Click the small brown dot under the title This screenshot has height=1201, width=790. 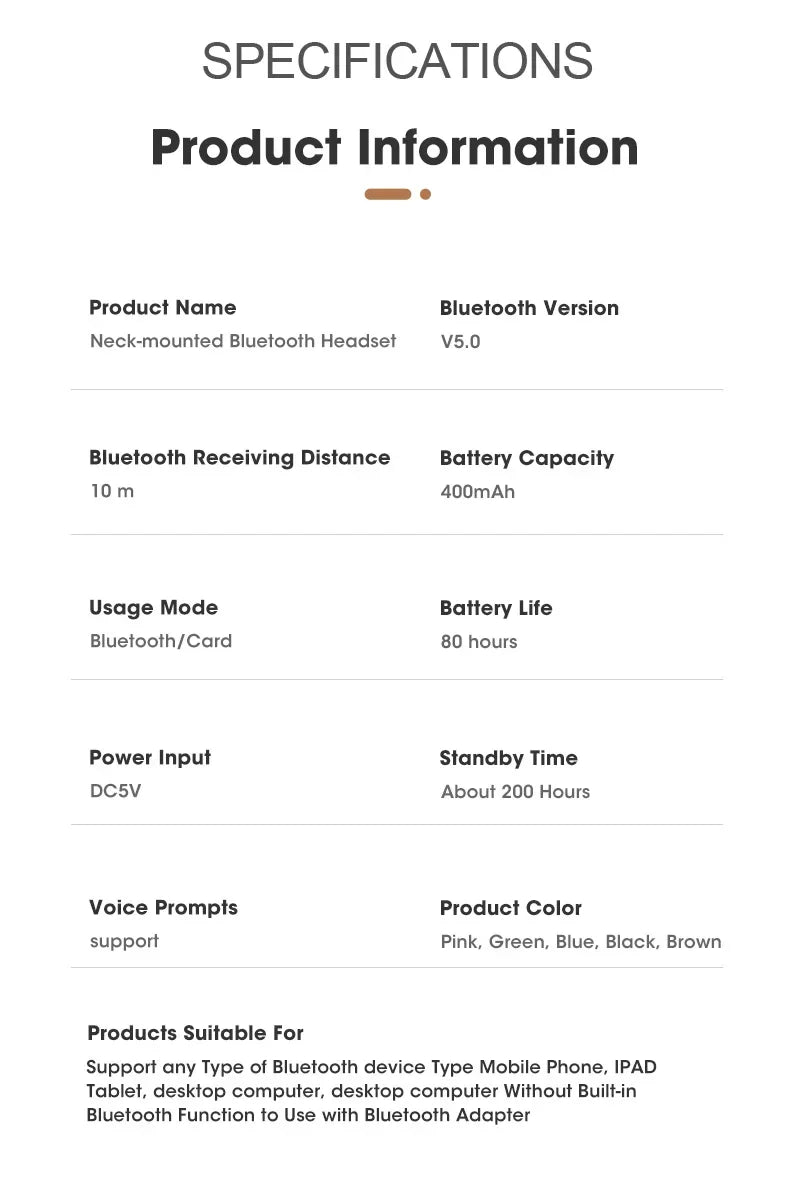(x=425, y=194)
